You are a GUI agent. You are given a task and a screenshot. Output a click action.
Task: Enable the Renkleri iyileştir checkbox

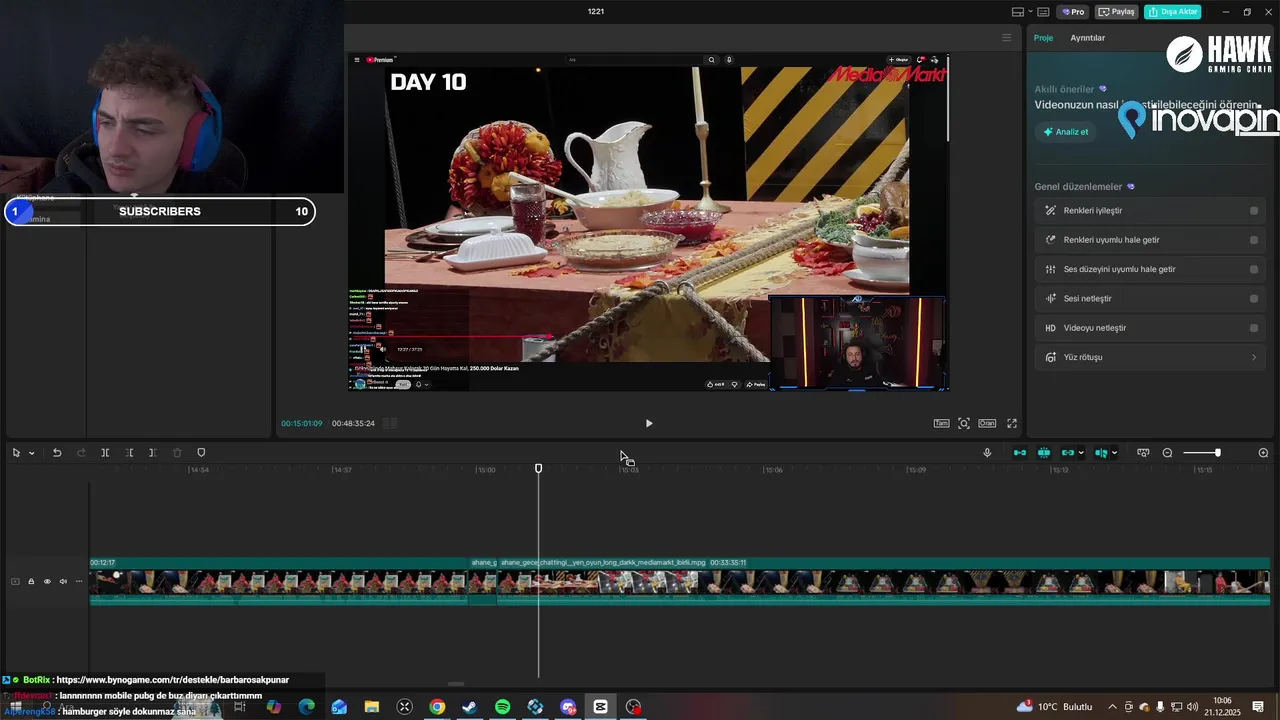click(1254, 211)
